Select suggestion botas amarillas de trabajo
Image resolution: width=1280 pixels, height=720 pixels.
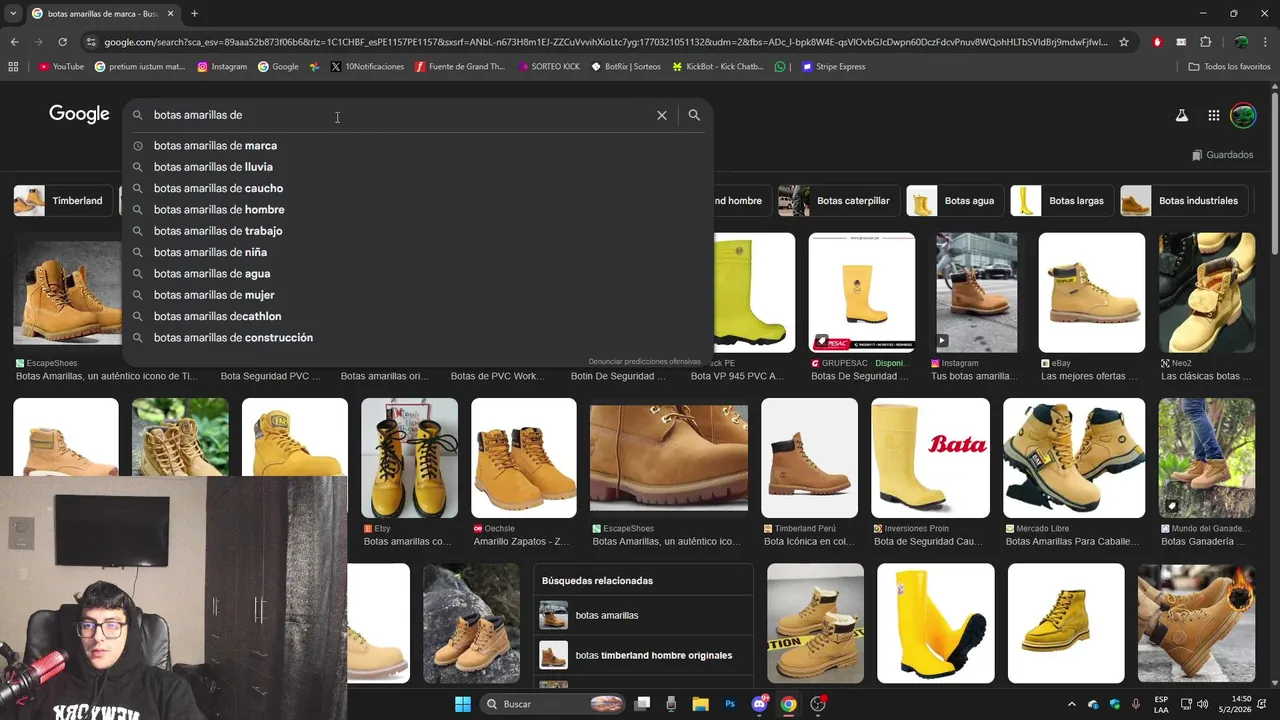click(417, 231)
